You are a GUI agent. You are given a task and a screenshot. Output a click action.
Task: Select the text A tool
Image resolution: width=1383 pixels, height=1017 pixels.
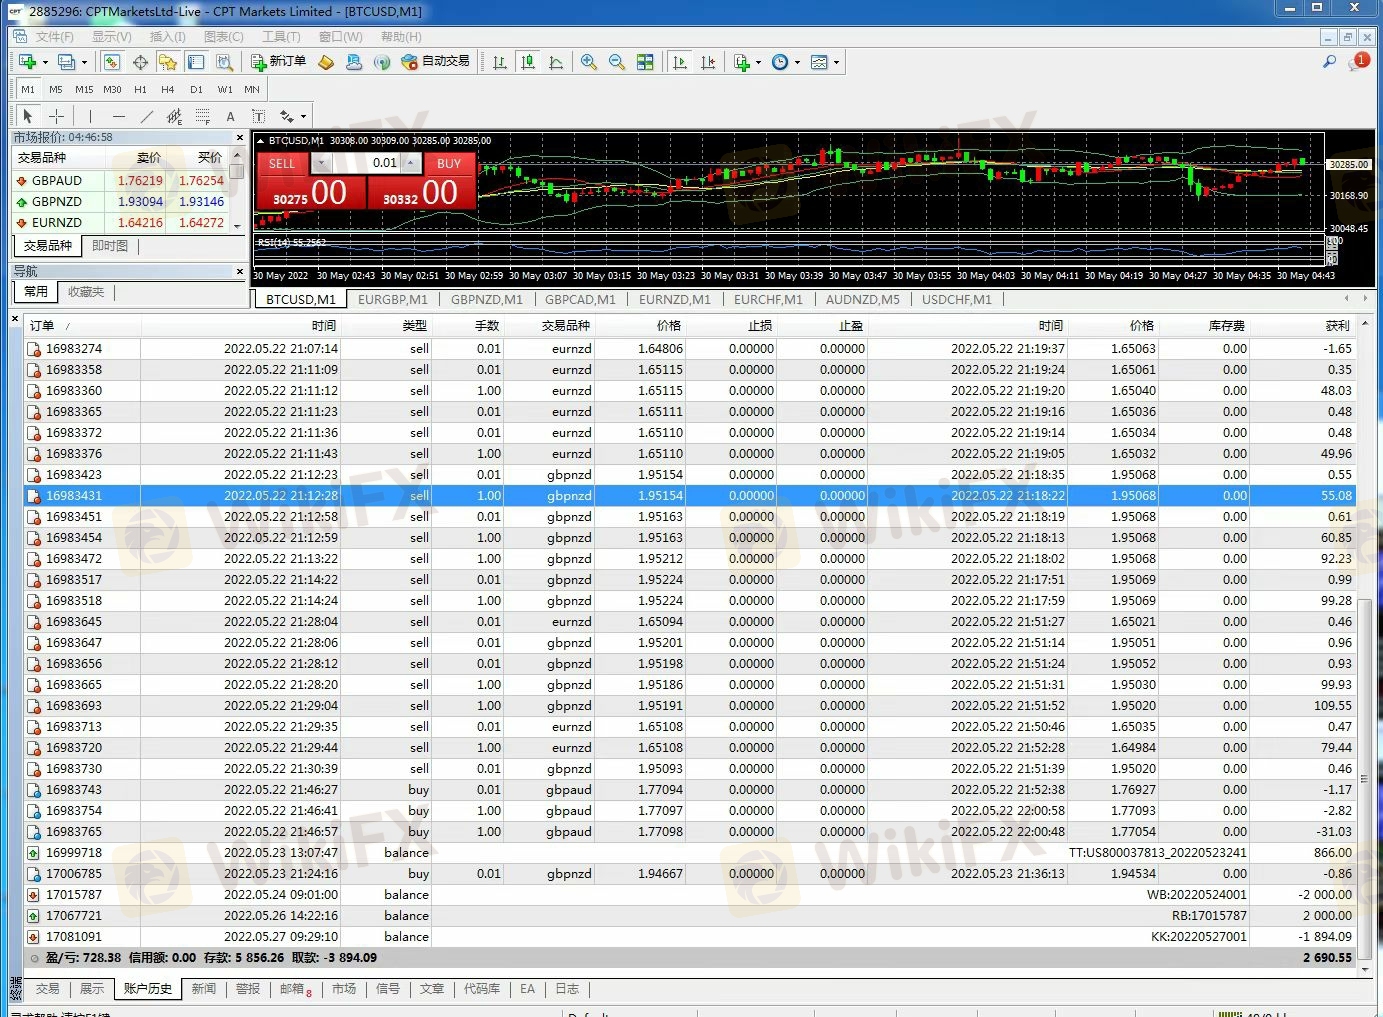point(230,116)
